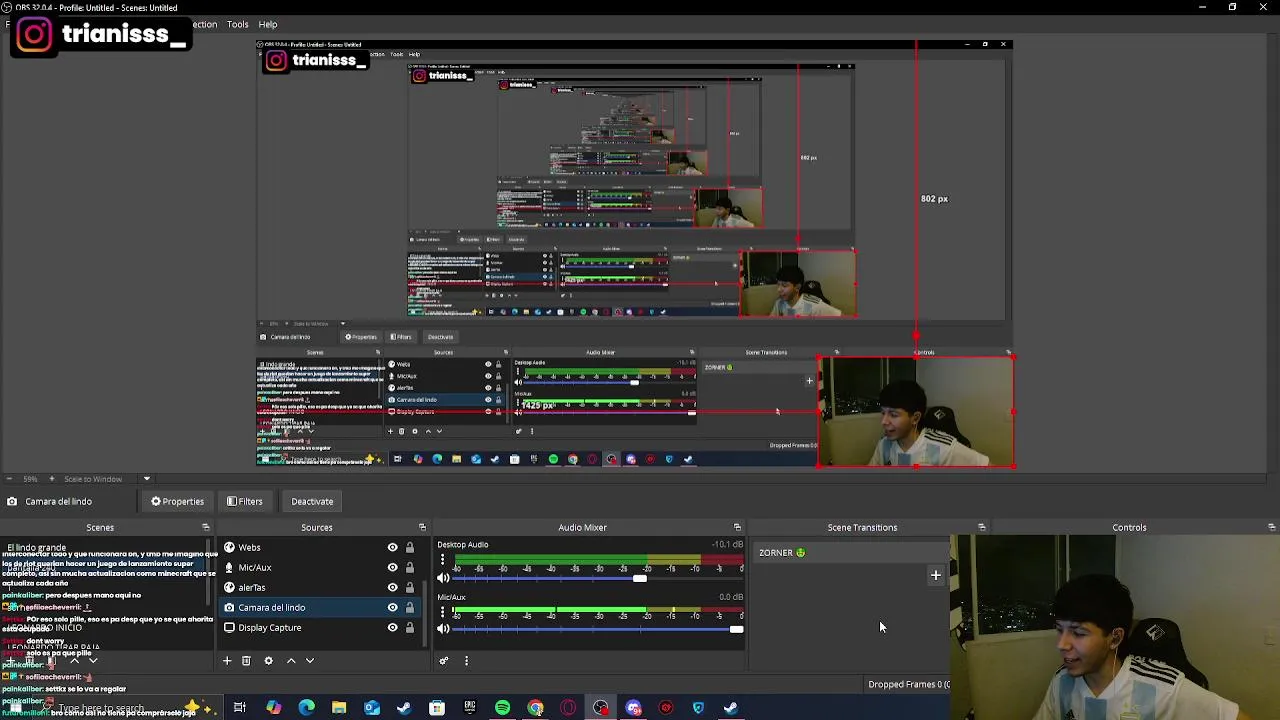1280x720 pixels.
Task: Click the microphone icon beside Mic/Aux source
Action: tap(229, 567)
